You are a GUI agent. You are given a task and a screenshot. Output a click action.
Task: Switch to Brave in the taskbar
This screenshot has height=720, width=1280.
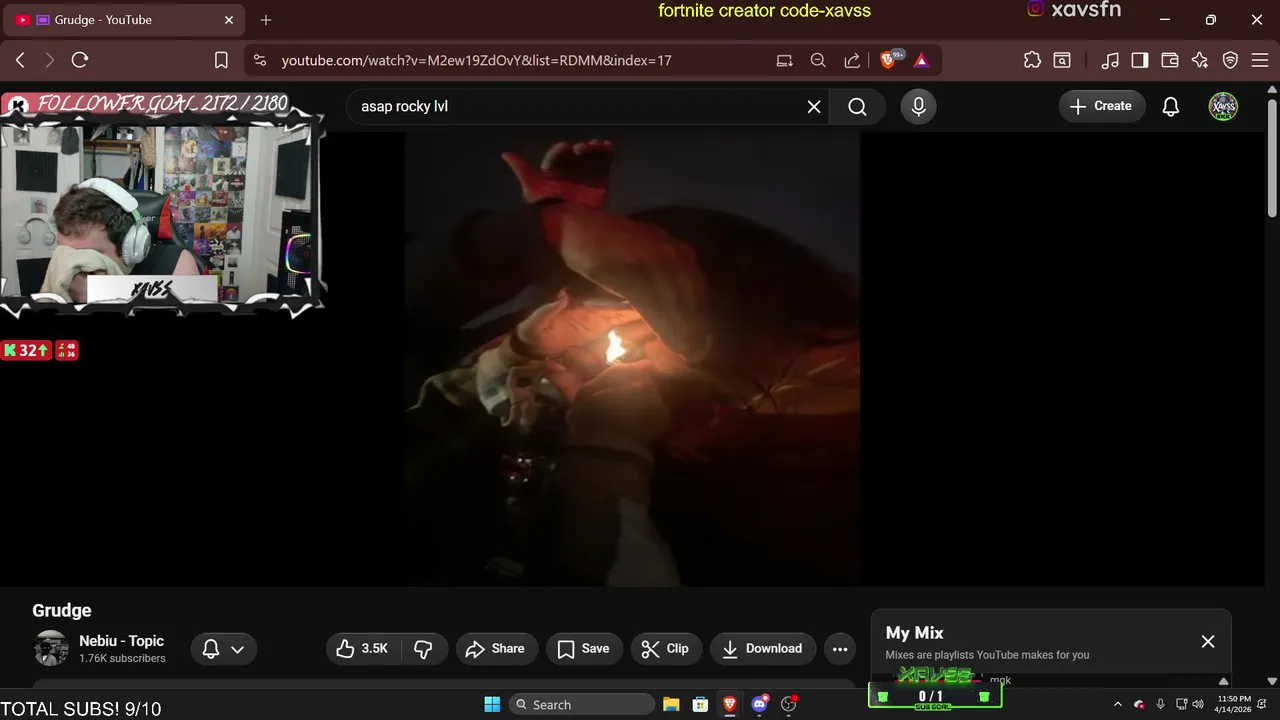tap(730, 704)
